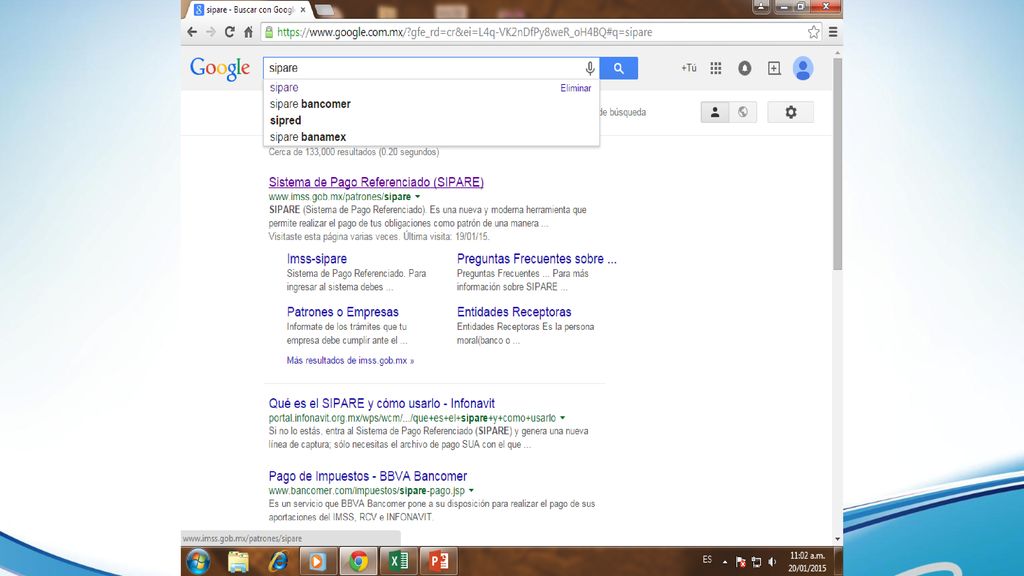
Task: Close the sipare browser tab
Action: pyautogui.click(x=302, y=10)
